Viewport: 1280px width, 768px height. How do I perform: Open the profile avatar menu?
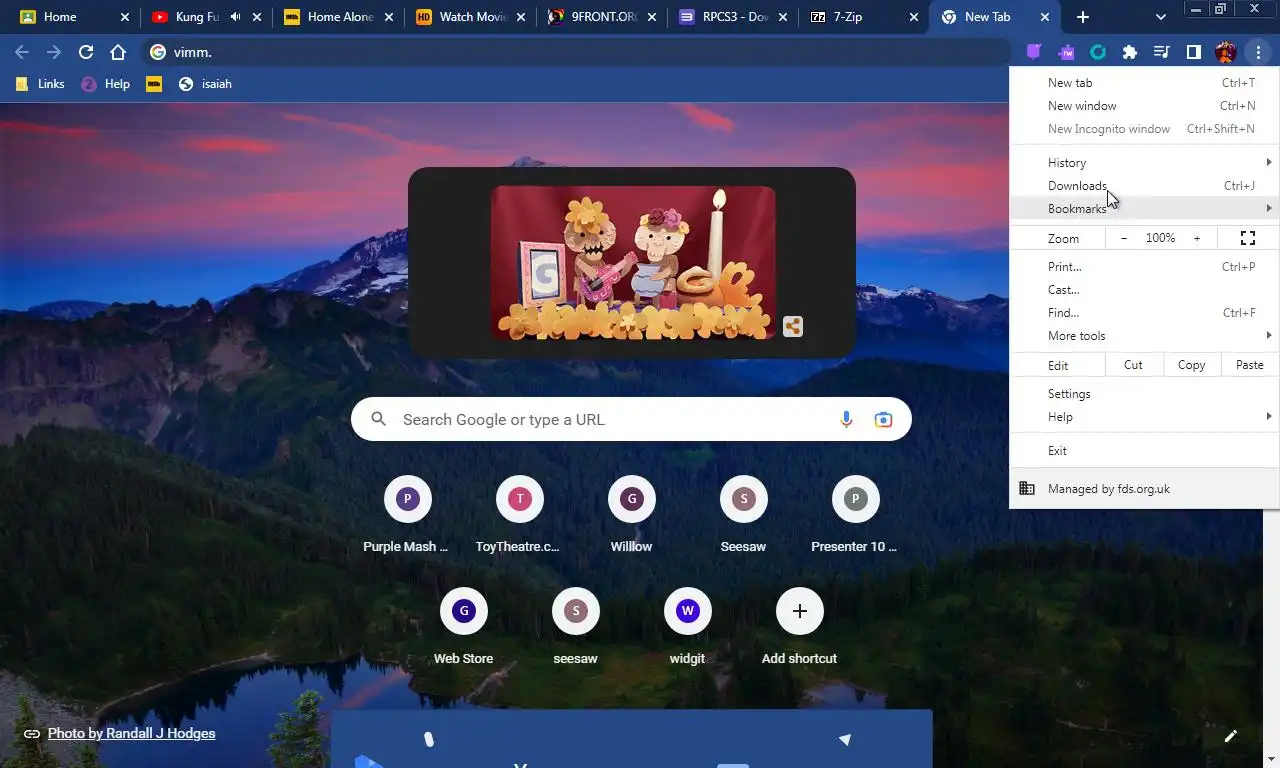pos(1226,52)
